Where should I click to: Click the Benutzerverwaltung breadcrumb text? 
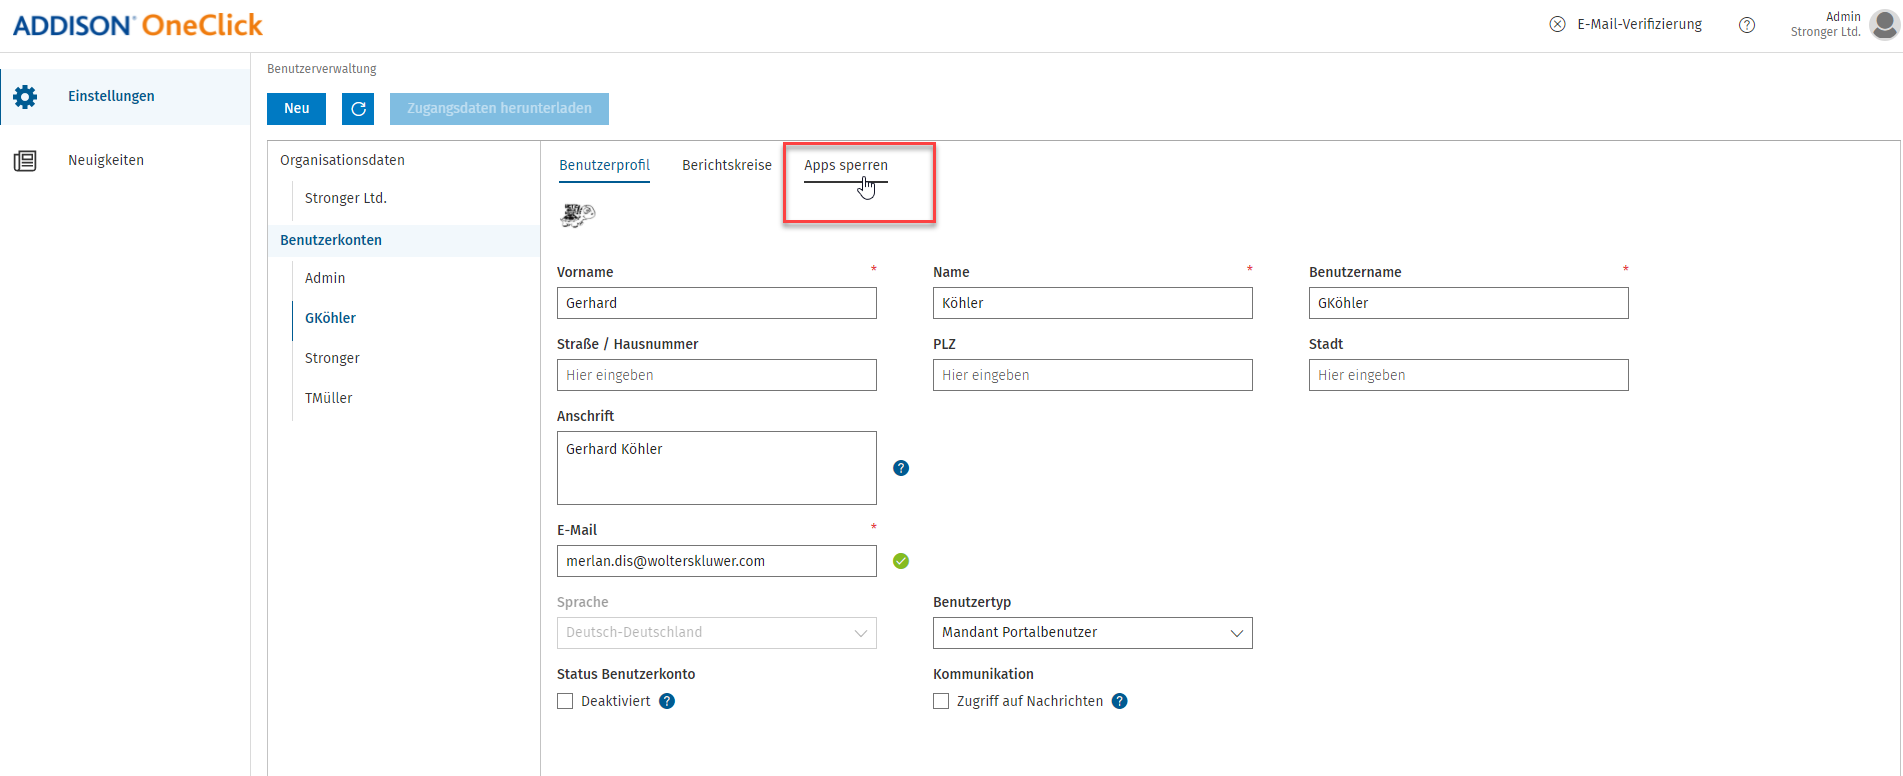[322, 69]
